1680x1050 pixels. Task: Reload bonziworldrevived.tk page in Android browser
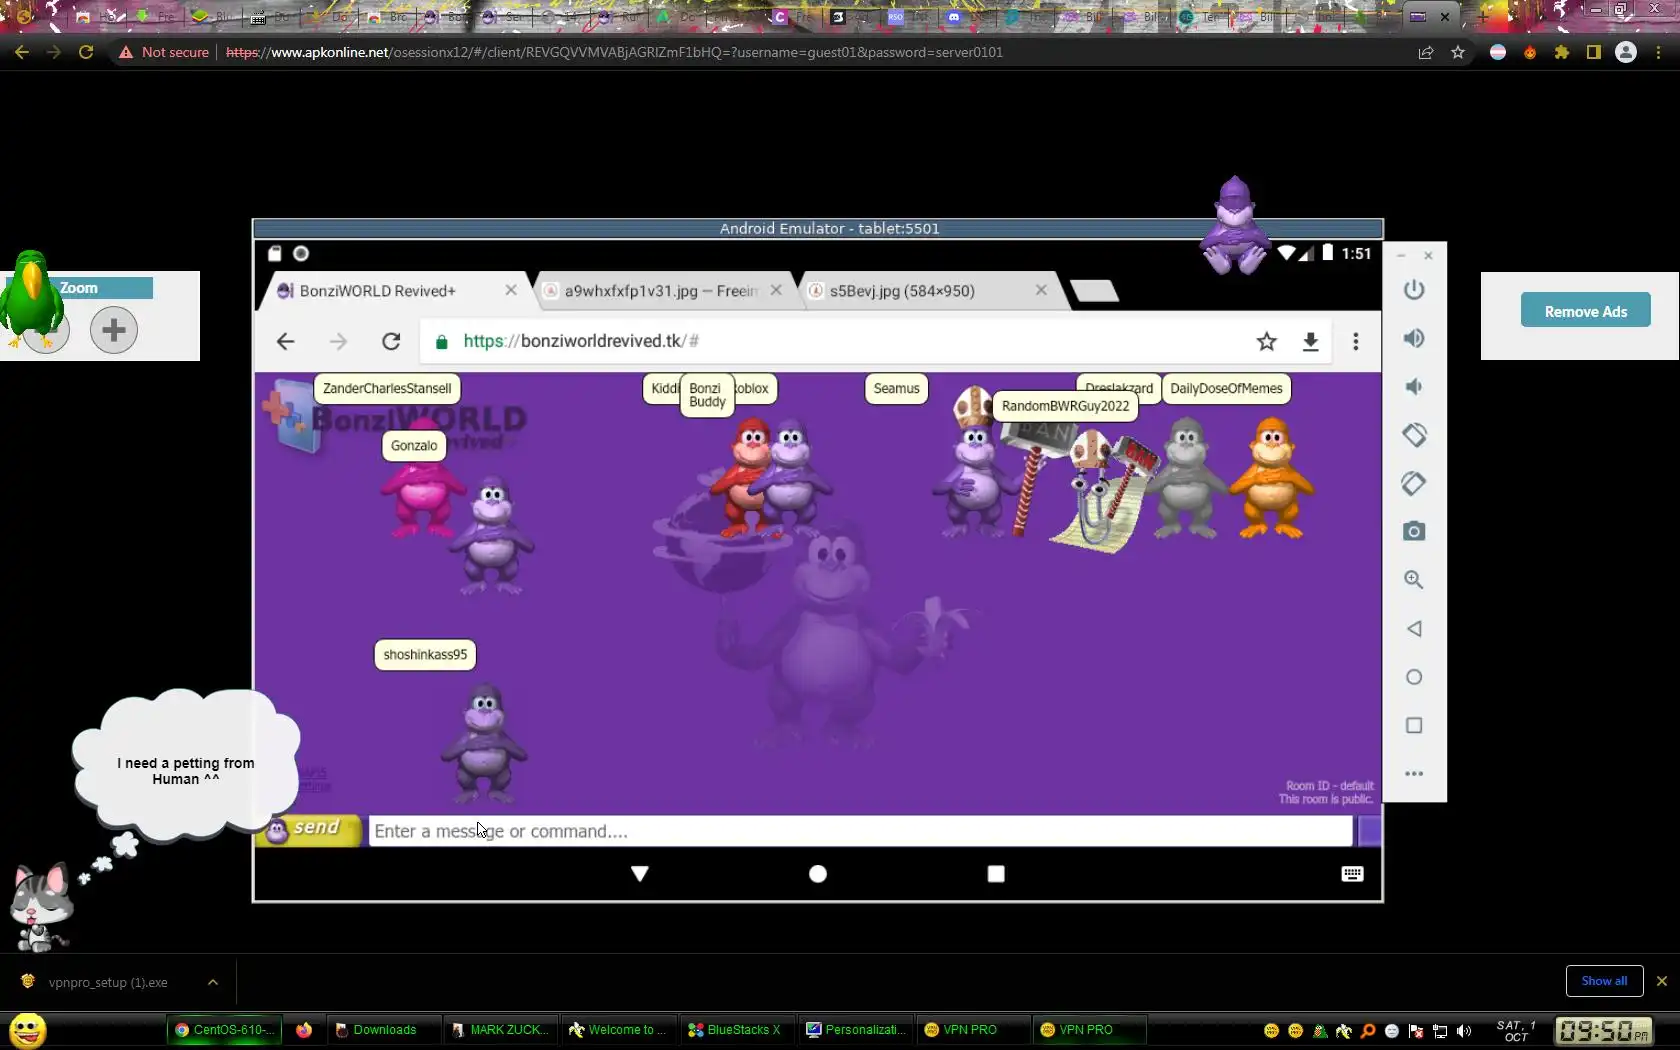(391, 342)
